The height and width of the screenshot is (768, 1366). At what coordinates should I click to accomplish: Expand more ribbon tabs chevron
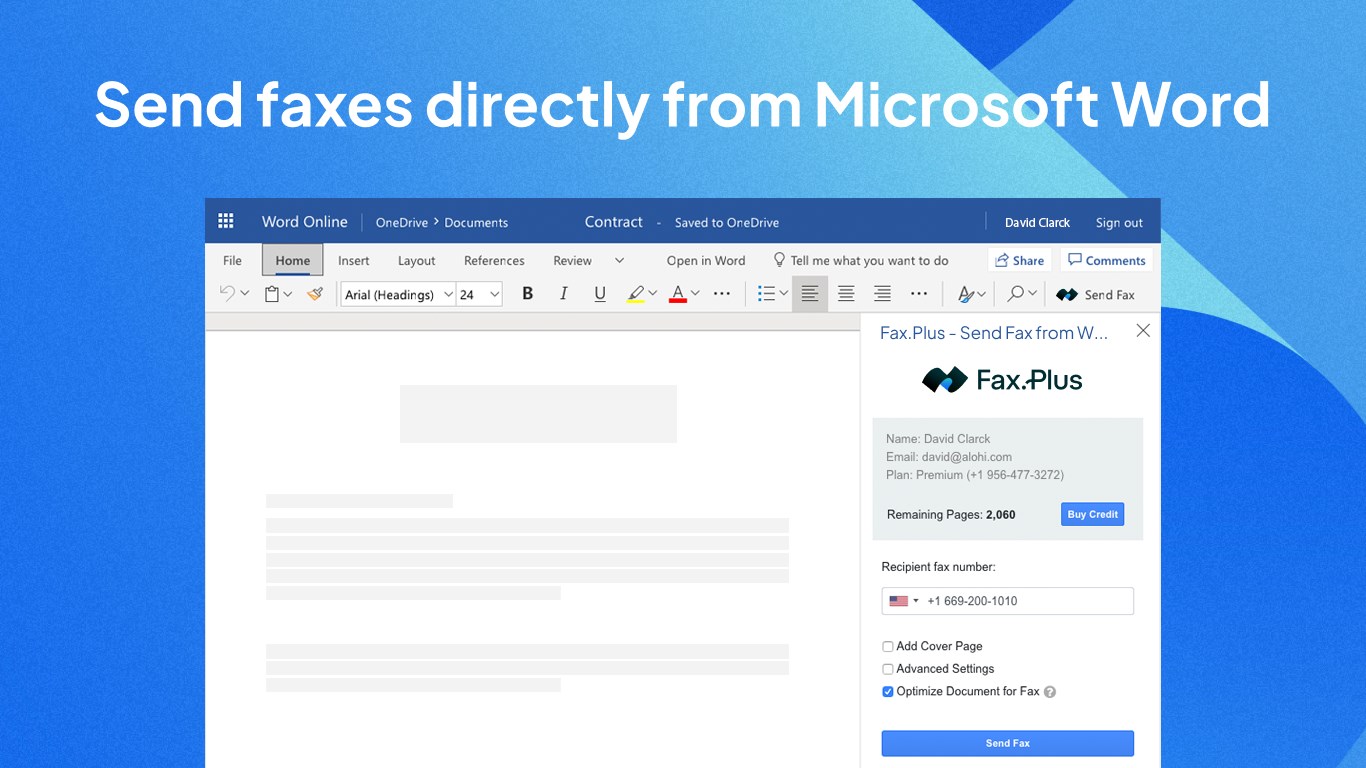(620, 260)
